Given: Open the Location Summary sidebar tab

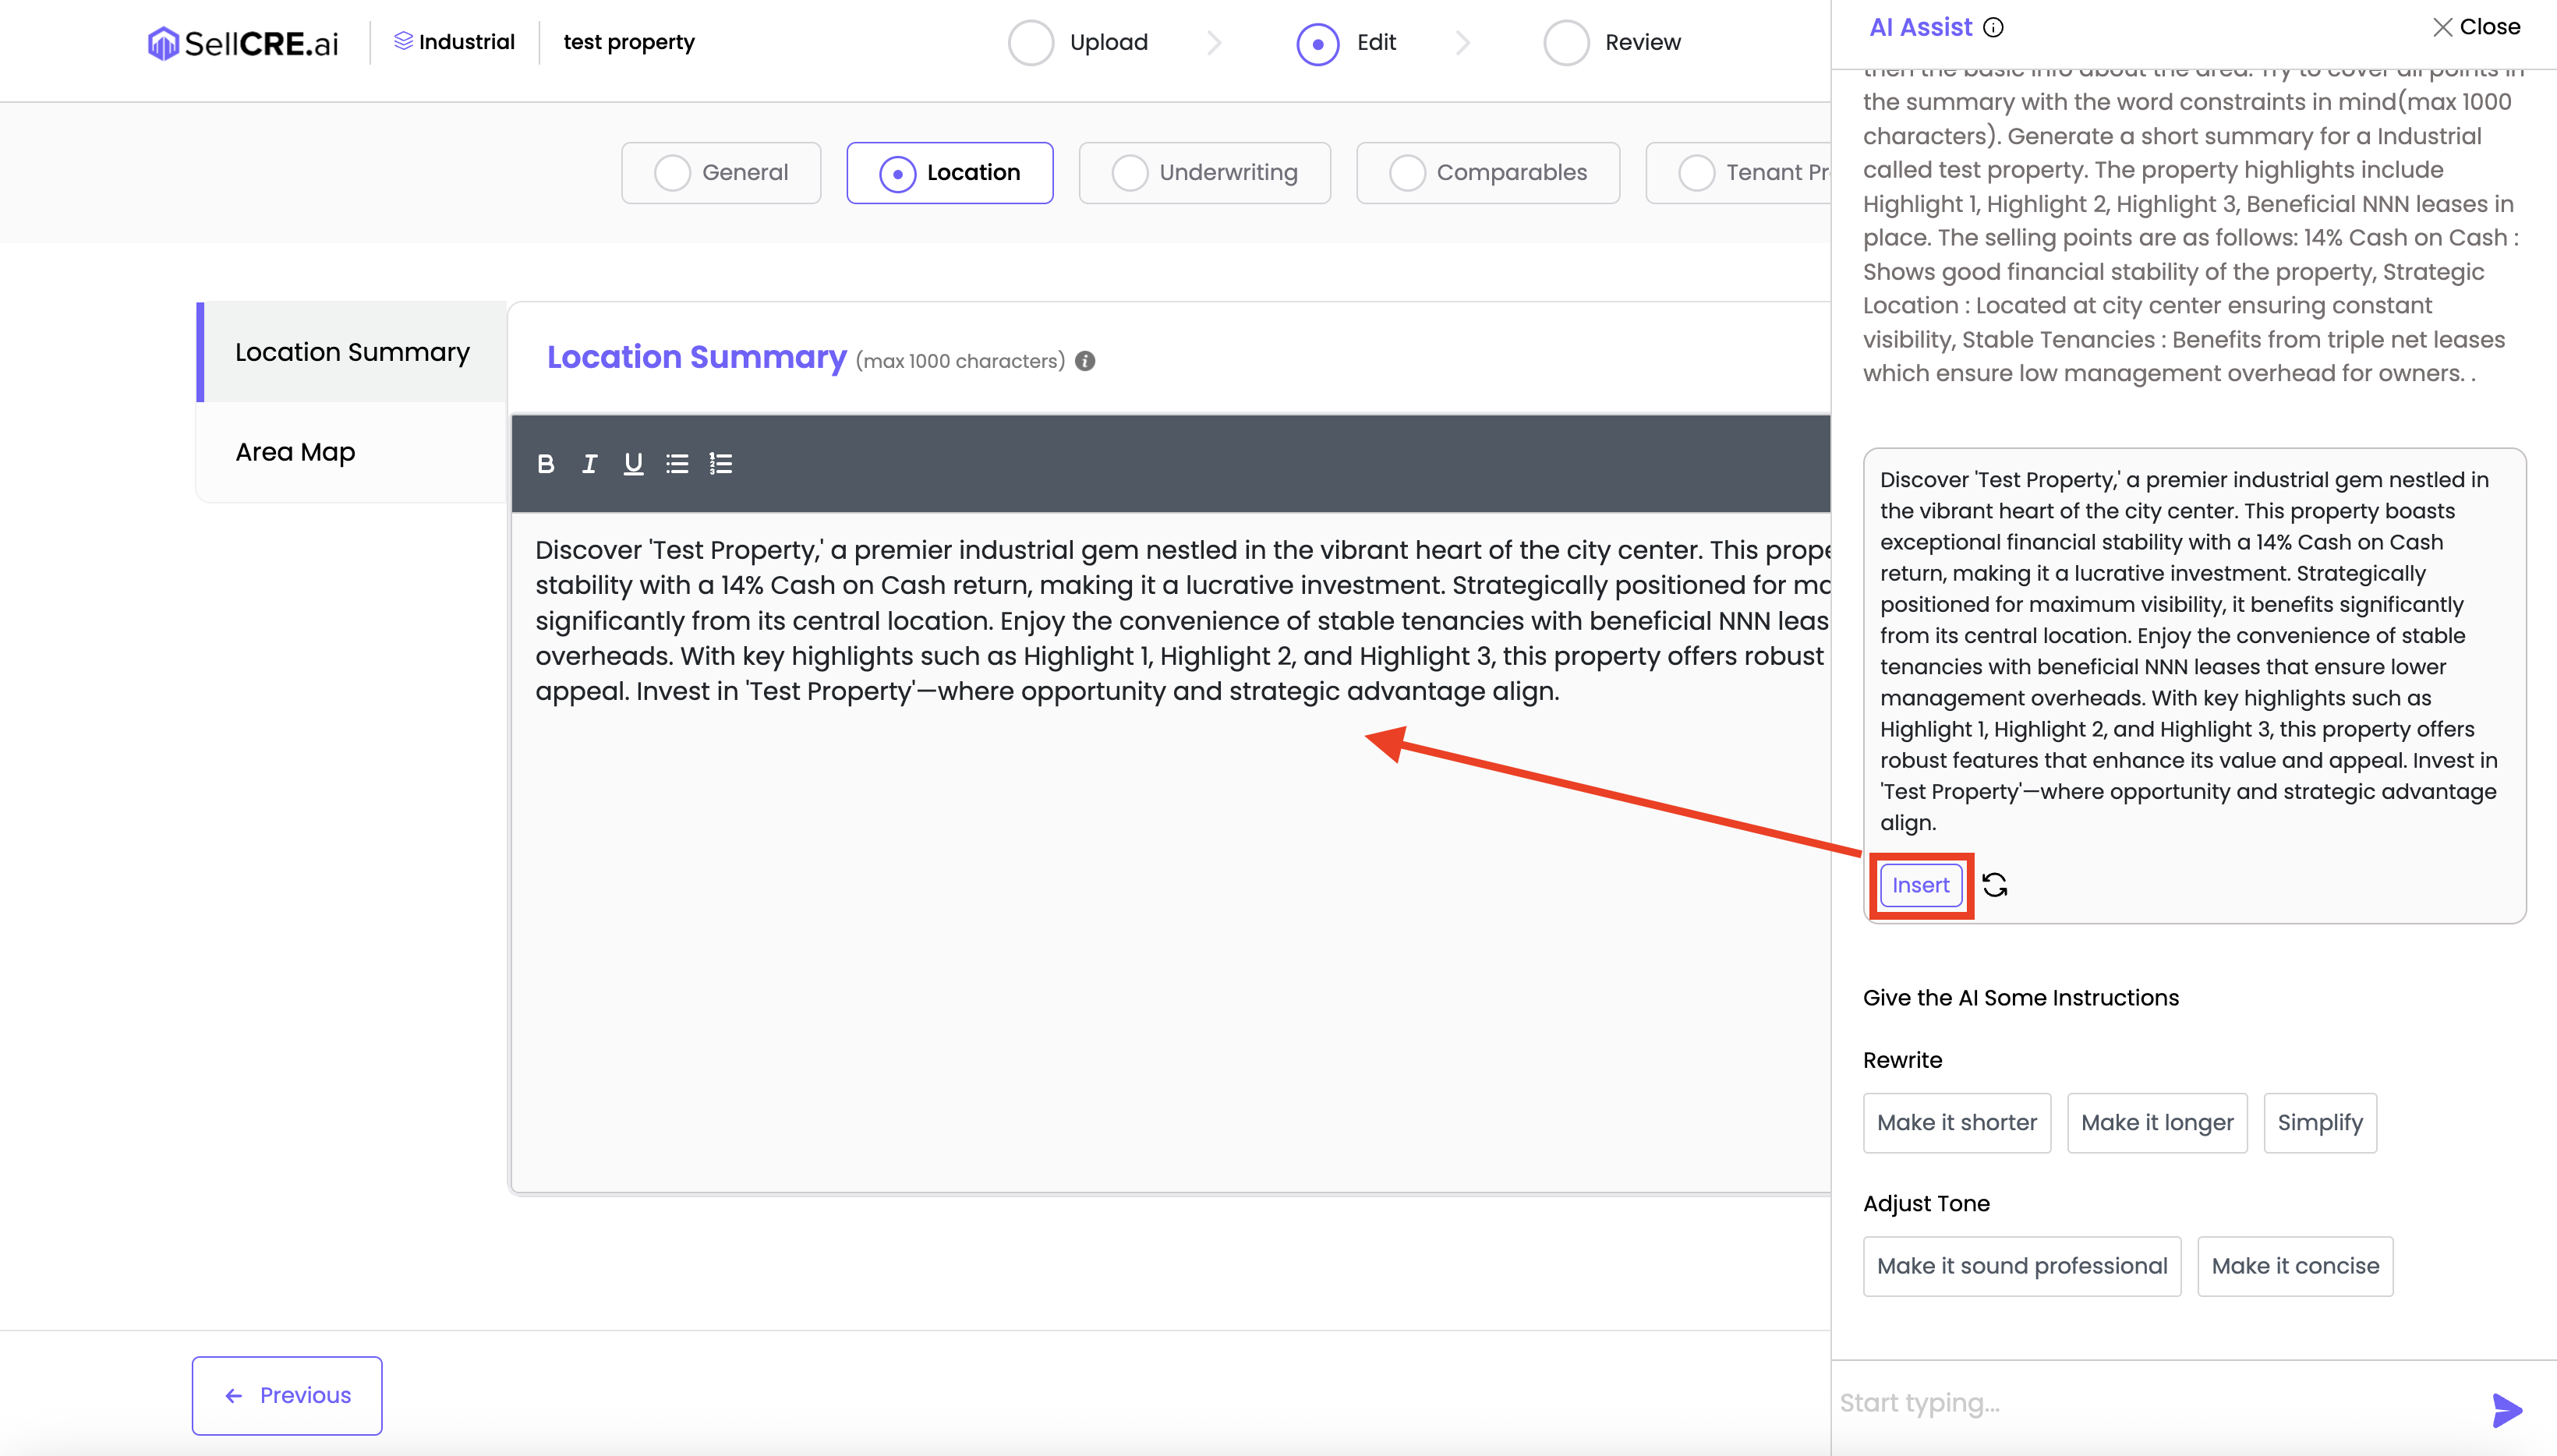Looking at the screenshot, I should 352,352.
